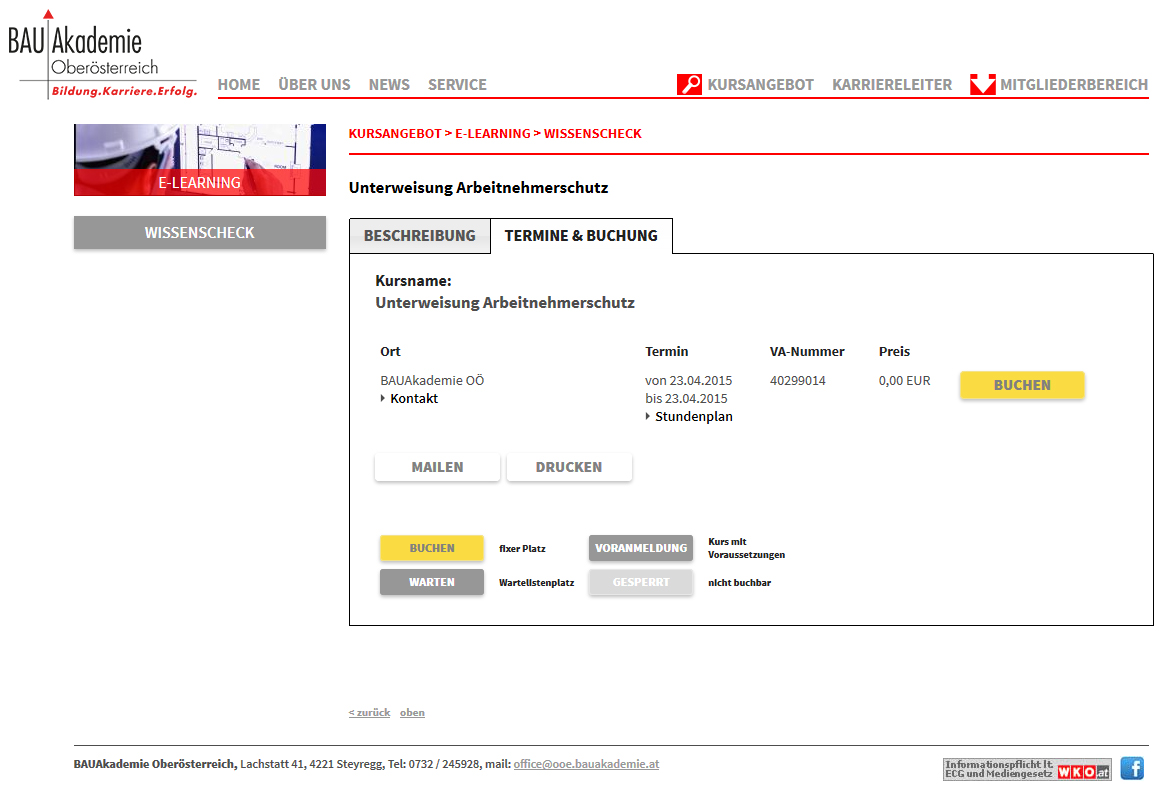Open the Facebook page icon
1168x801 pixels.
[x=1132, y=767]
